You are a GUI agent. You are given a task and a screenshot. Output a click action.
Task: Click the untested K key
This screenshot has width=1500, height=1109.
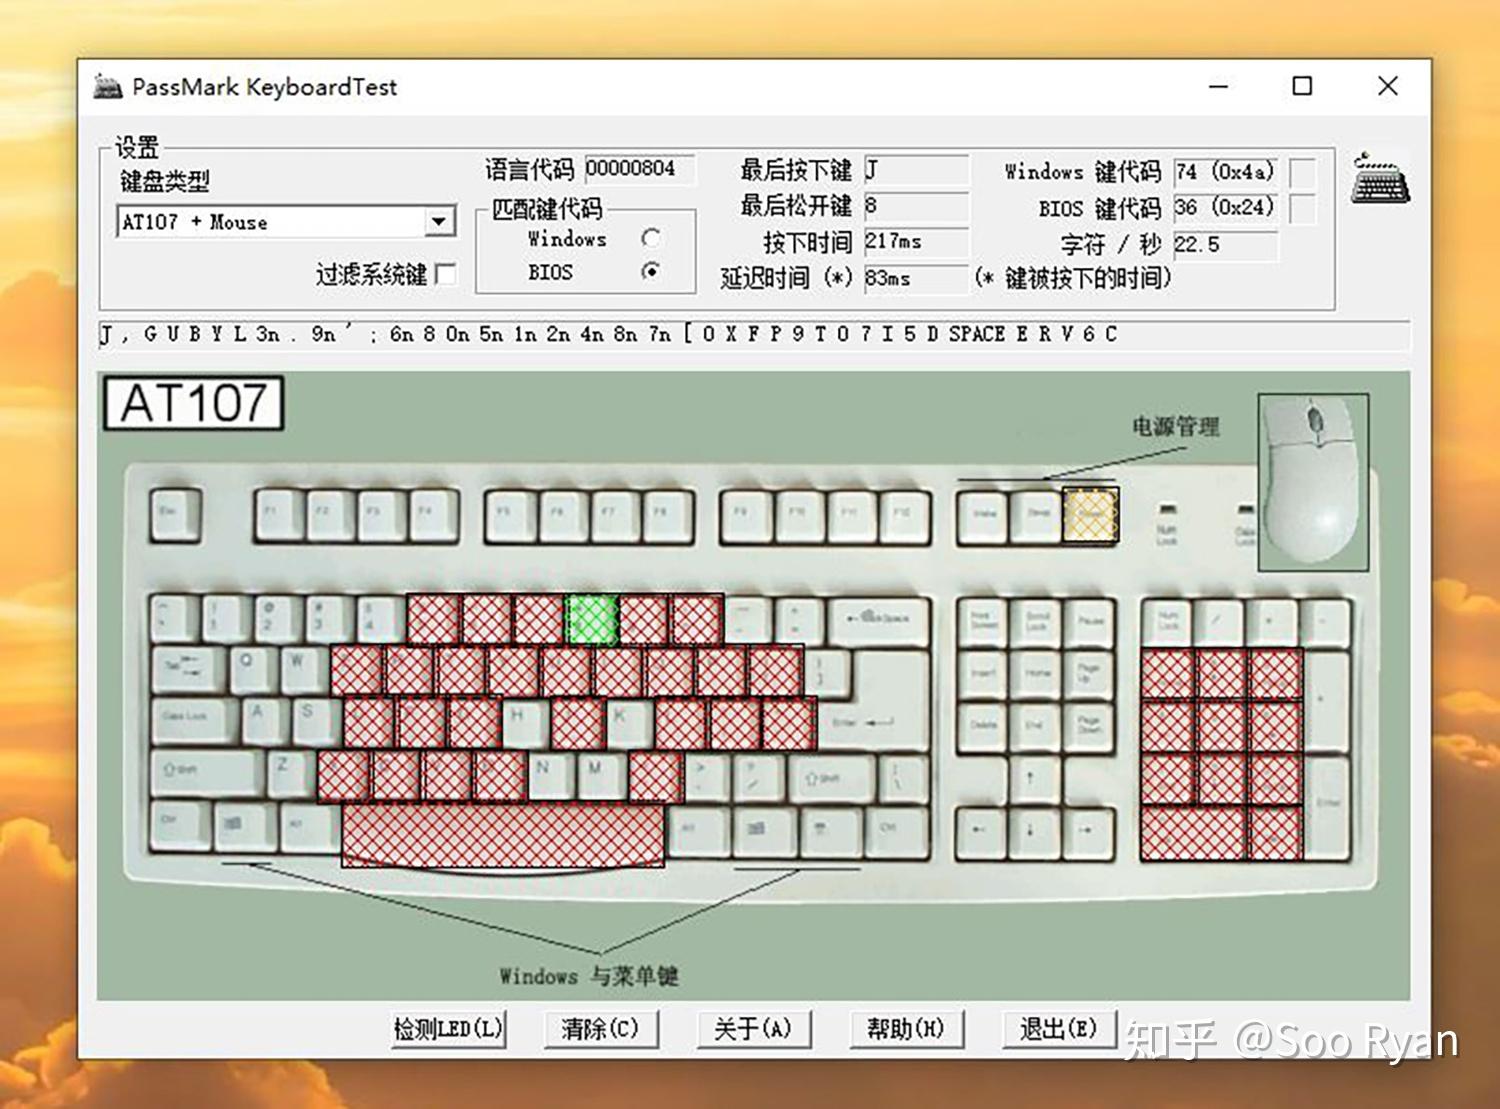(x=628, y=722)
